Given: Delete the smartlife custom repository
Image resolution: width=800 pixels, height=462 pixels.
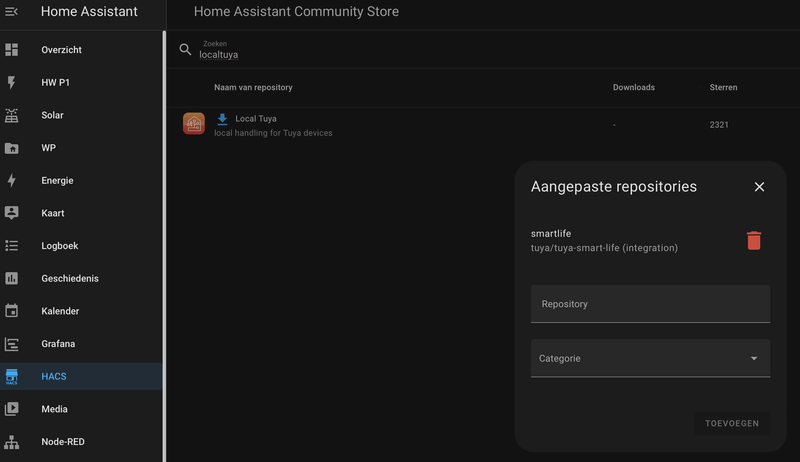Looking at the screenshot, I should [x=754, y=240].
